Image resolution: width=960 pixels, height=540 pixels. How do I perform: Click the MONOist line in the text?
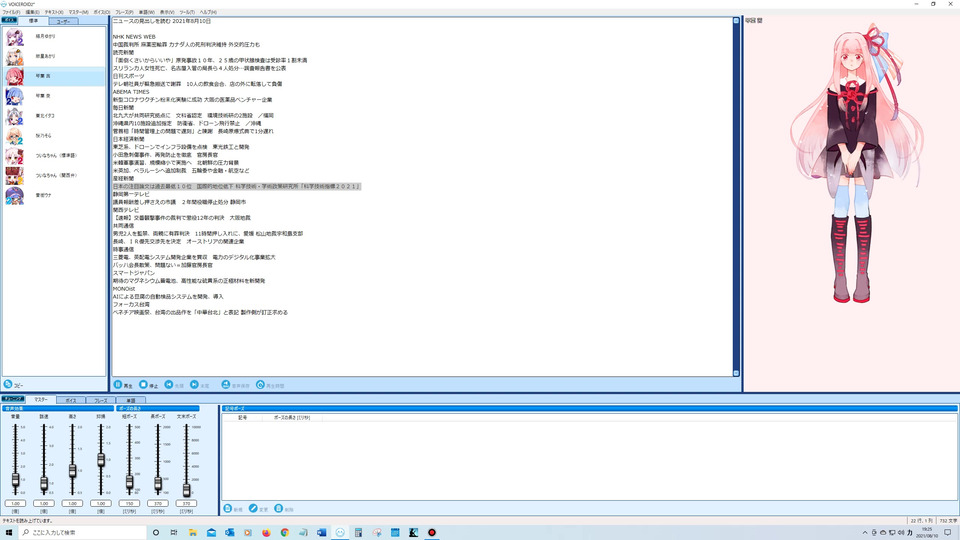click(124, 288)
